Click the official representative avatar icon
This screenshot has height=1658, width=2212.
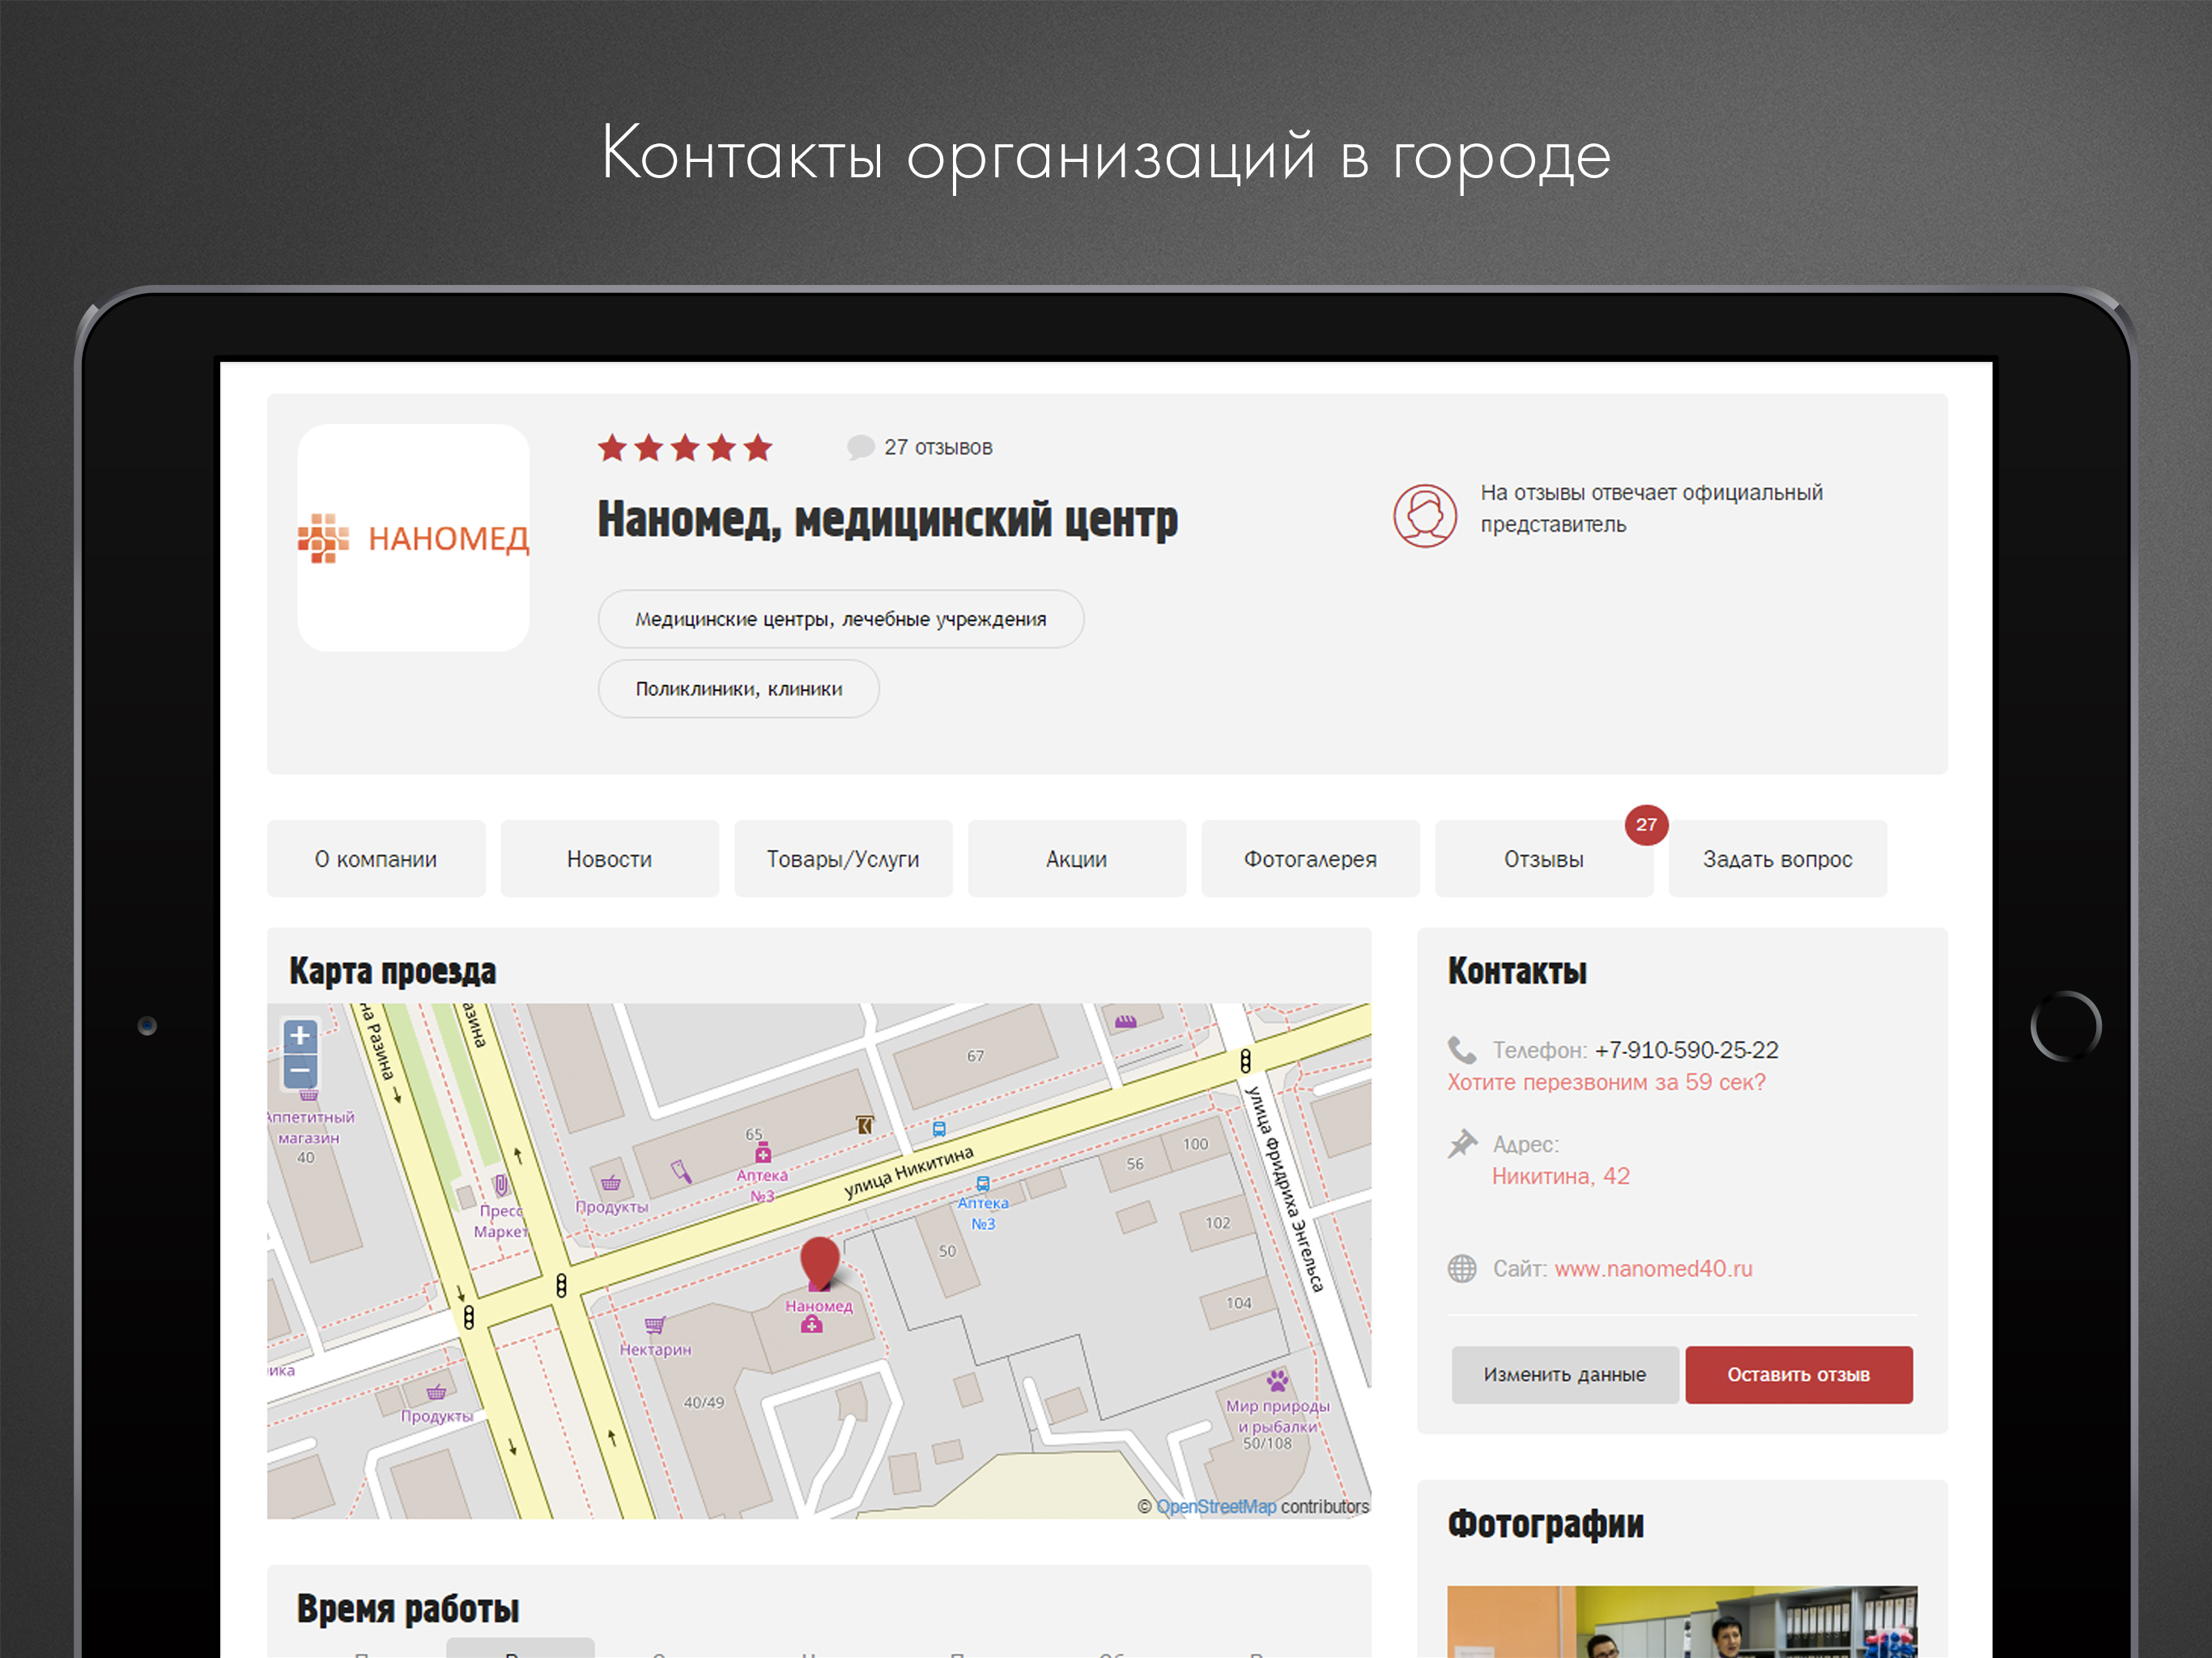point(1425,516)
